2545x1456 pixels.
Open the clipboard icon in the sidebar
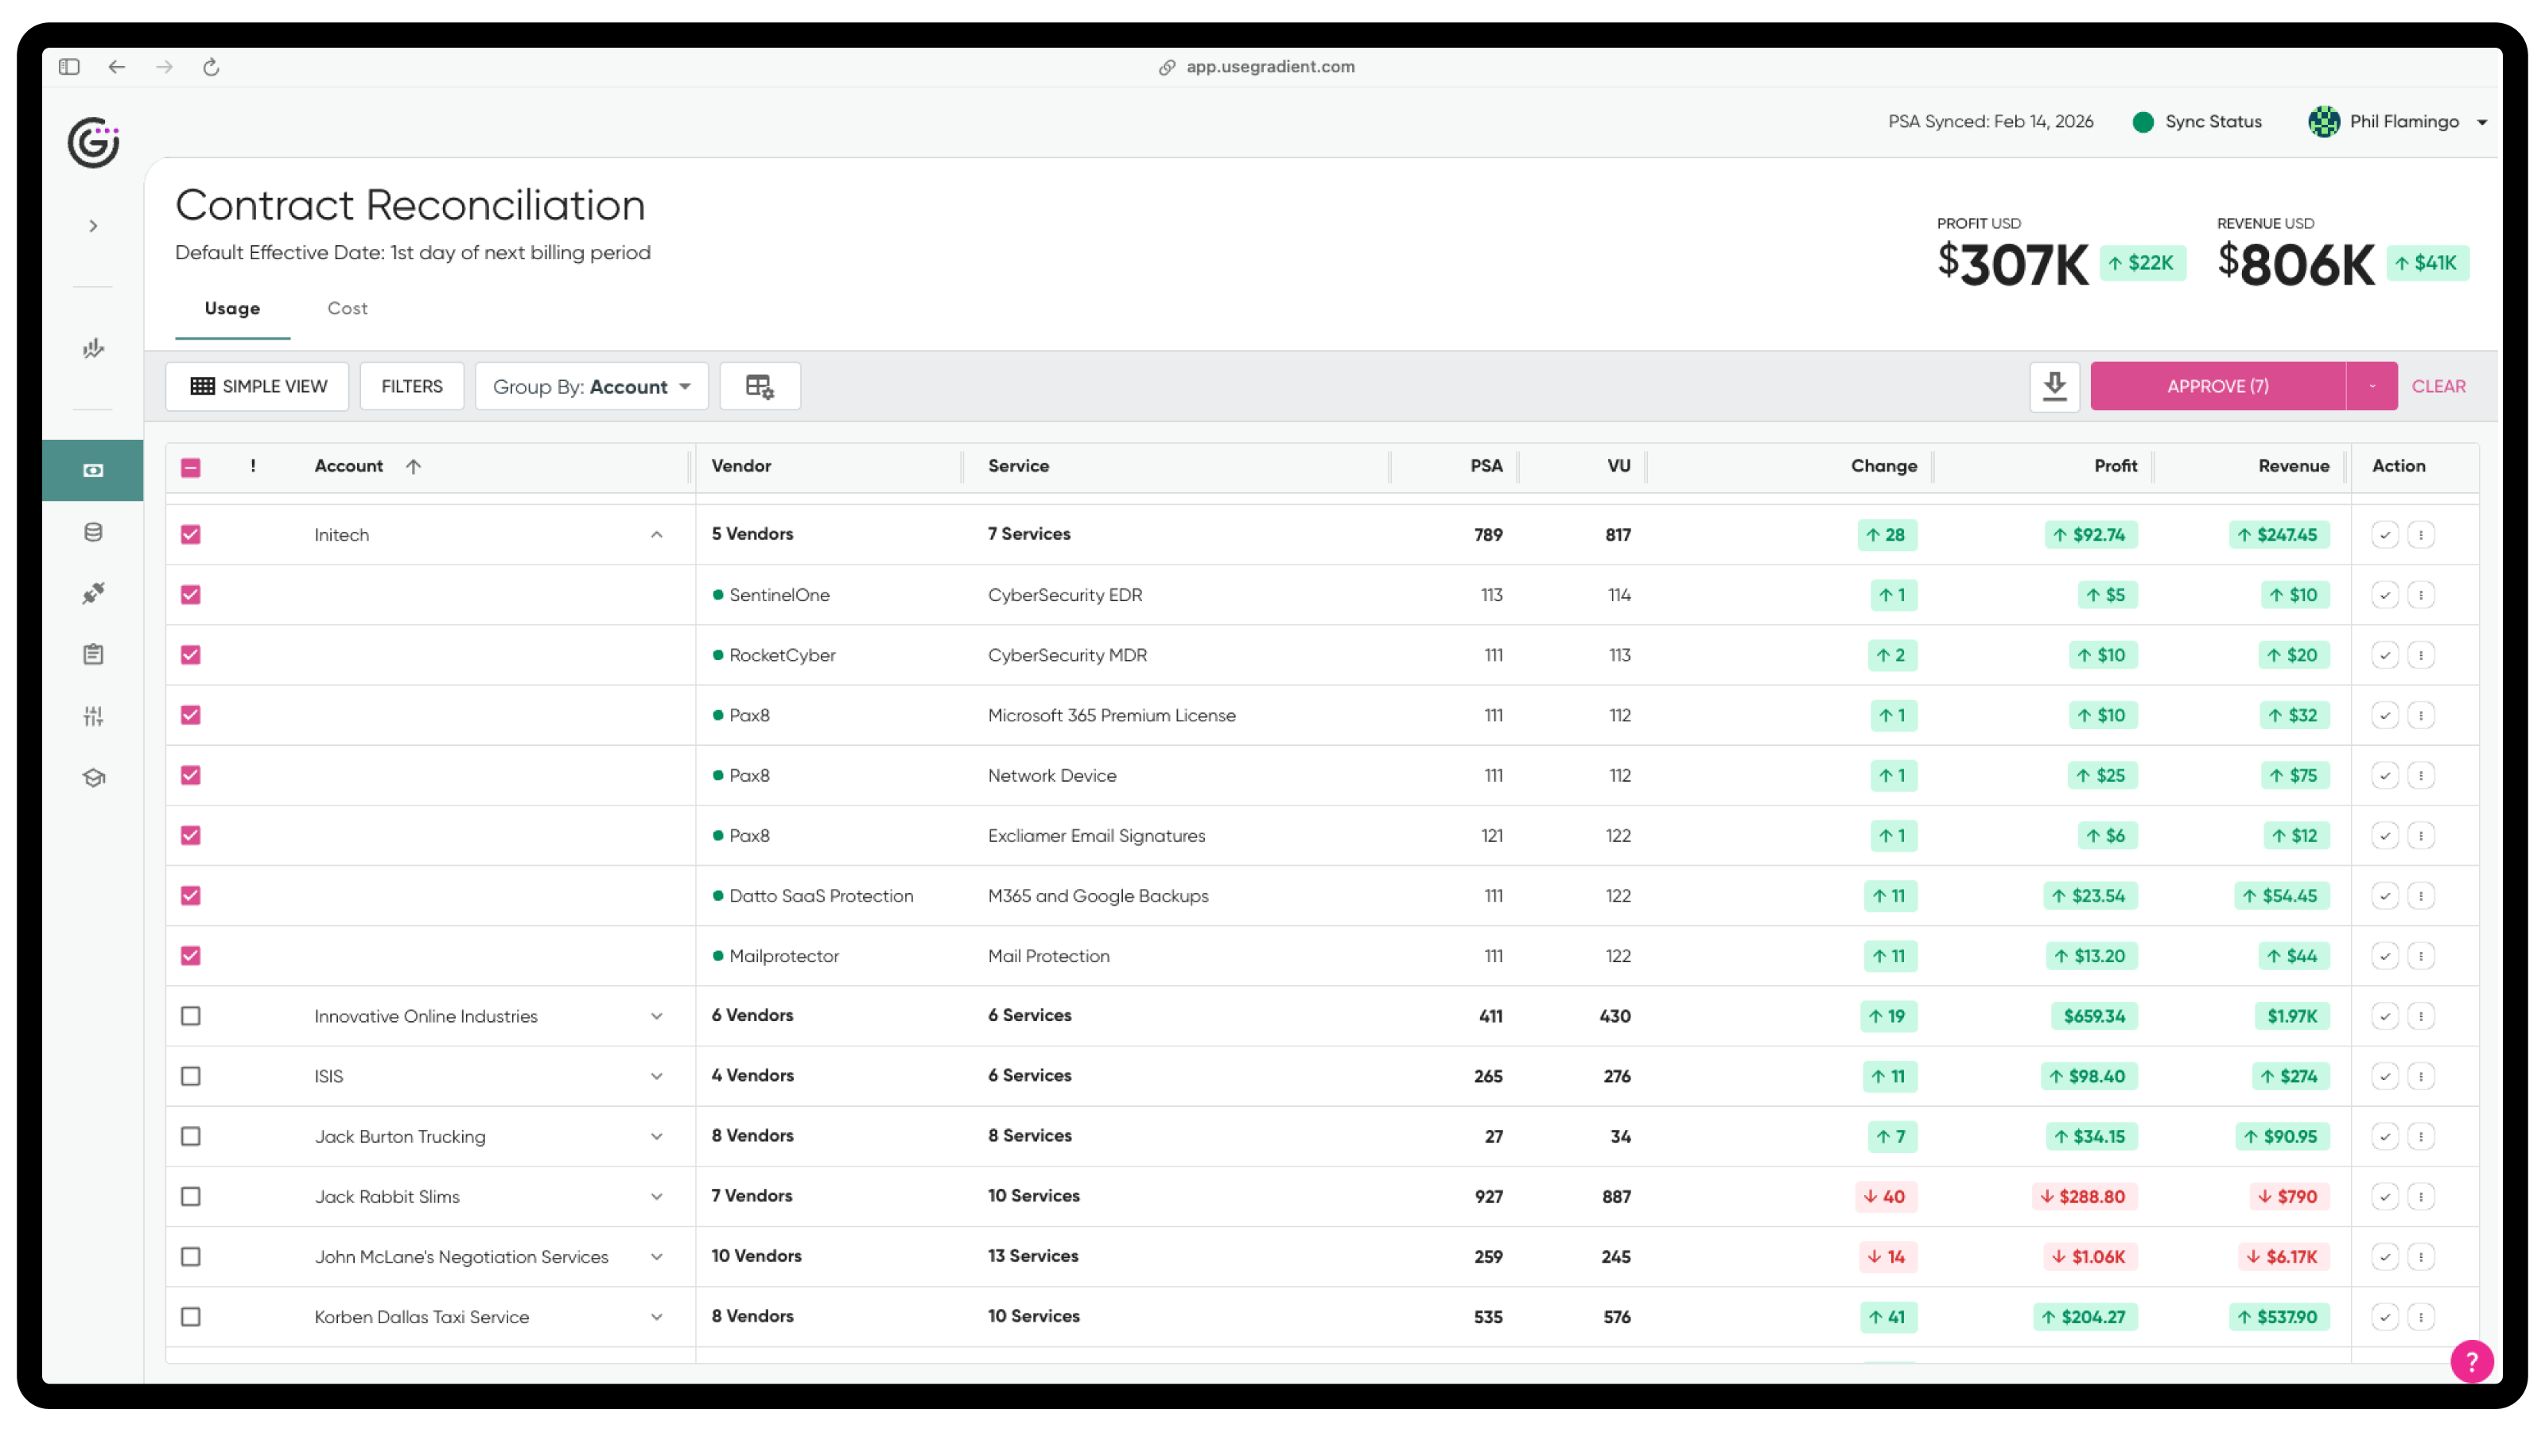pyautogui.click(x=92, y=654)
